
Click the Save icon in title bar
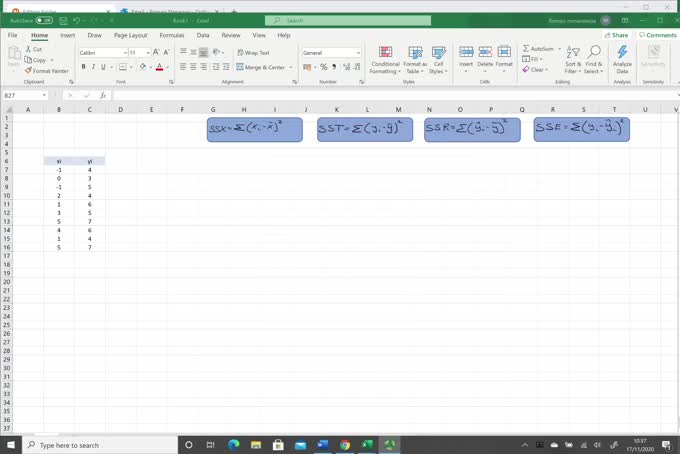pyautogui.click(x=62, y=20)
